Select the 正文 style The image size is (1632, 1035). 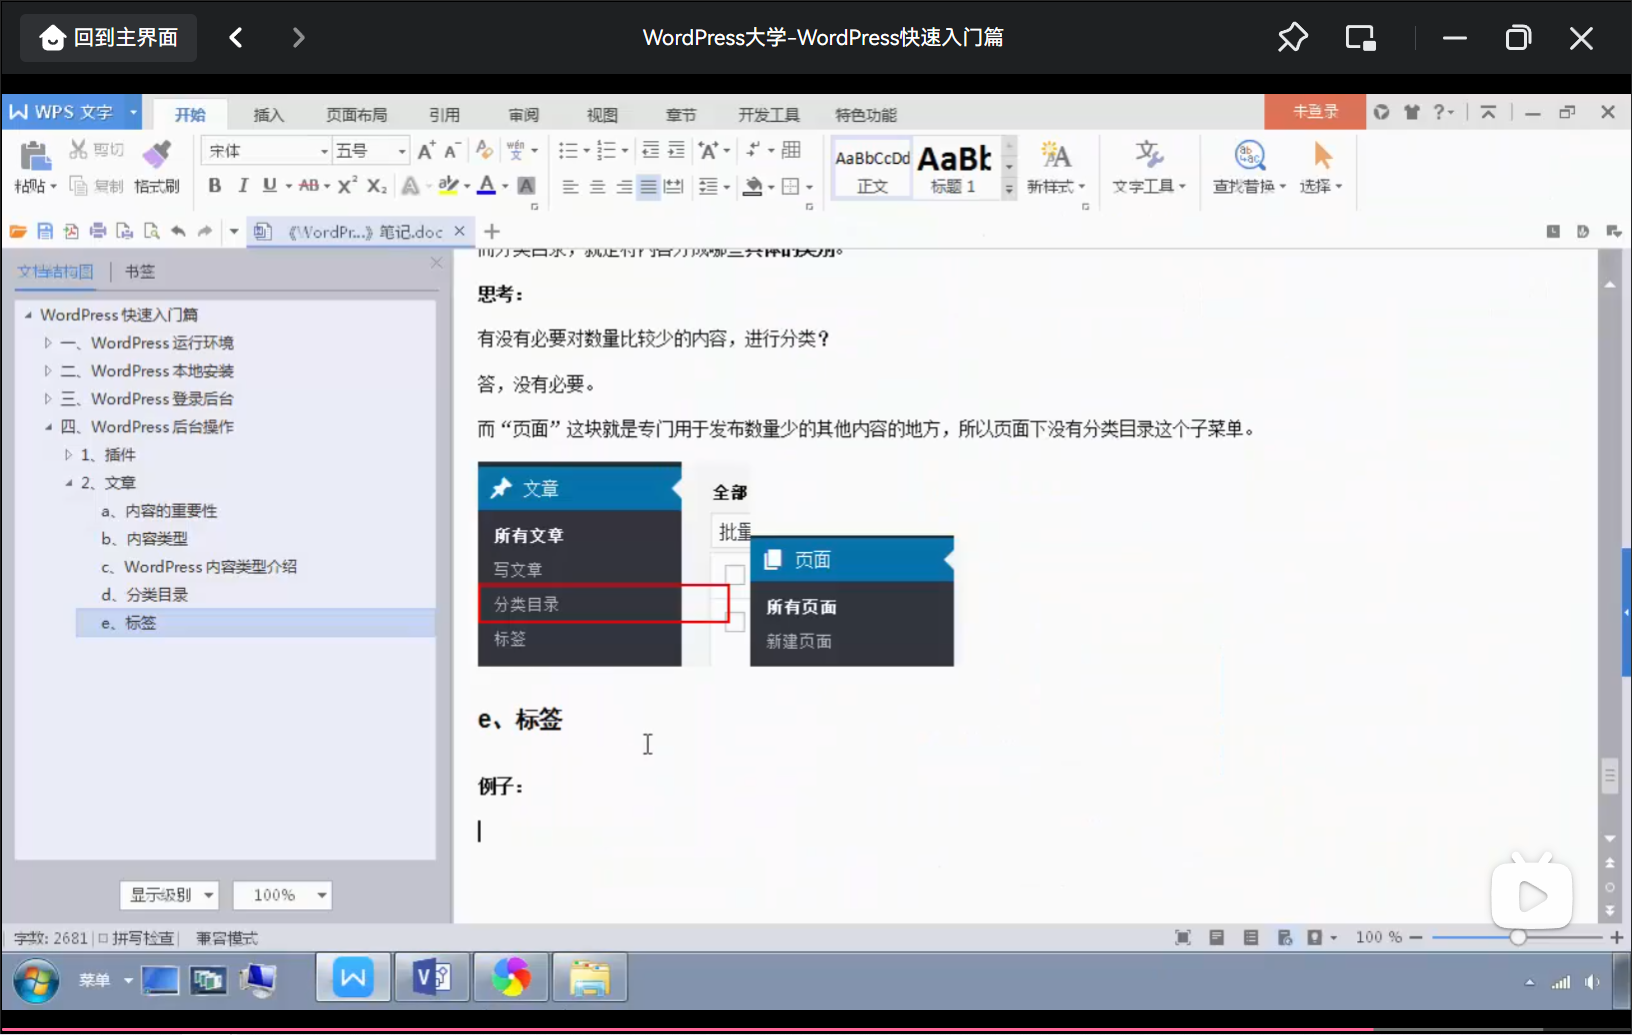[872, 167]
